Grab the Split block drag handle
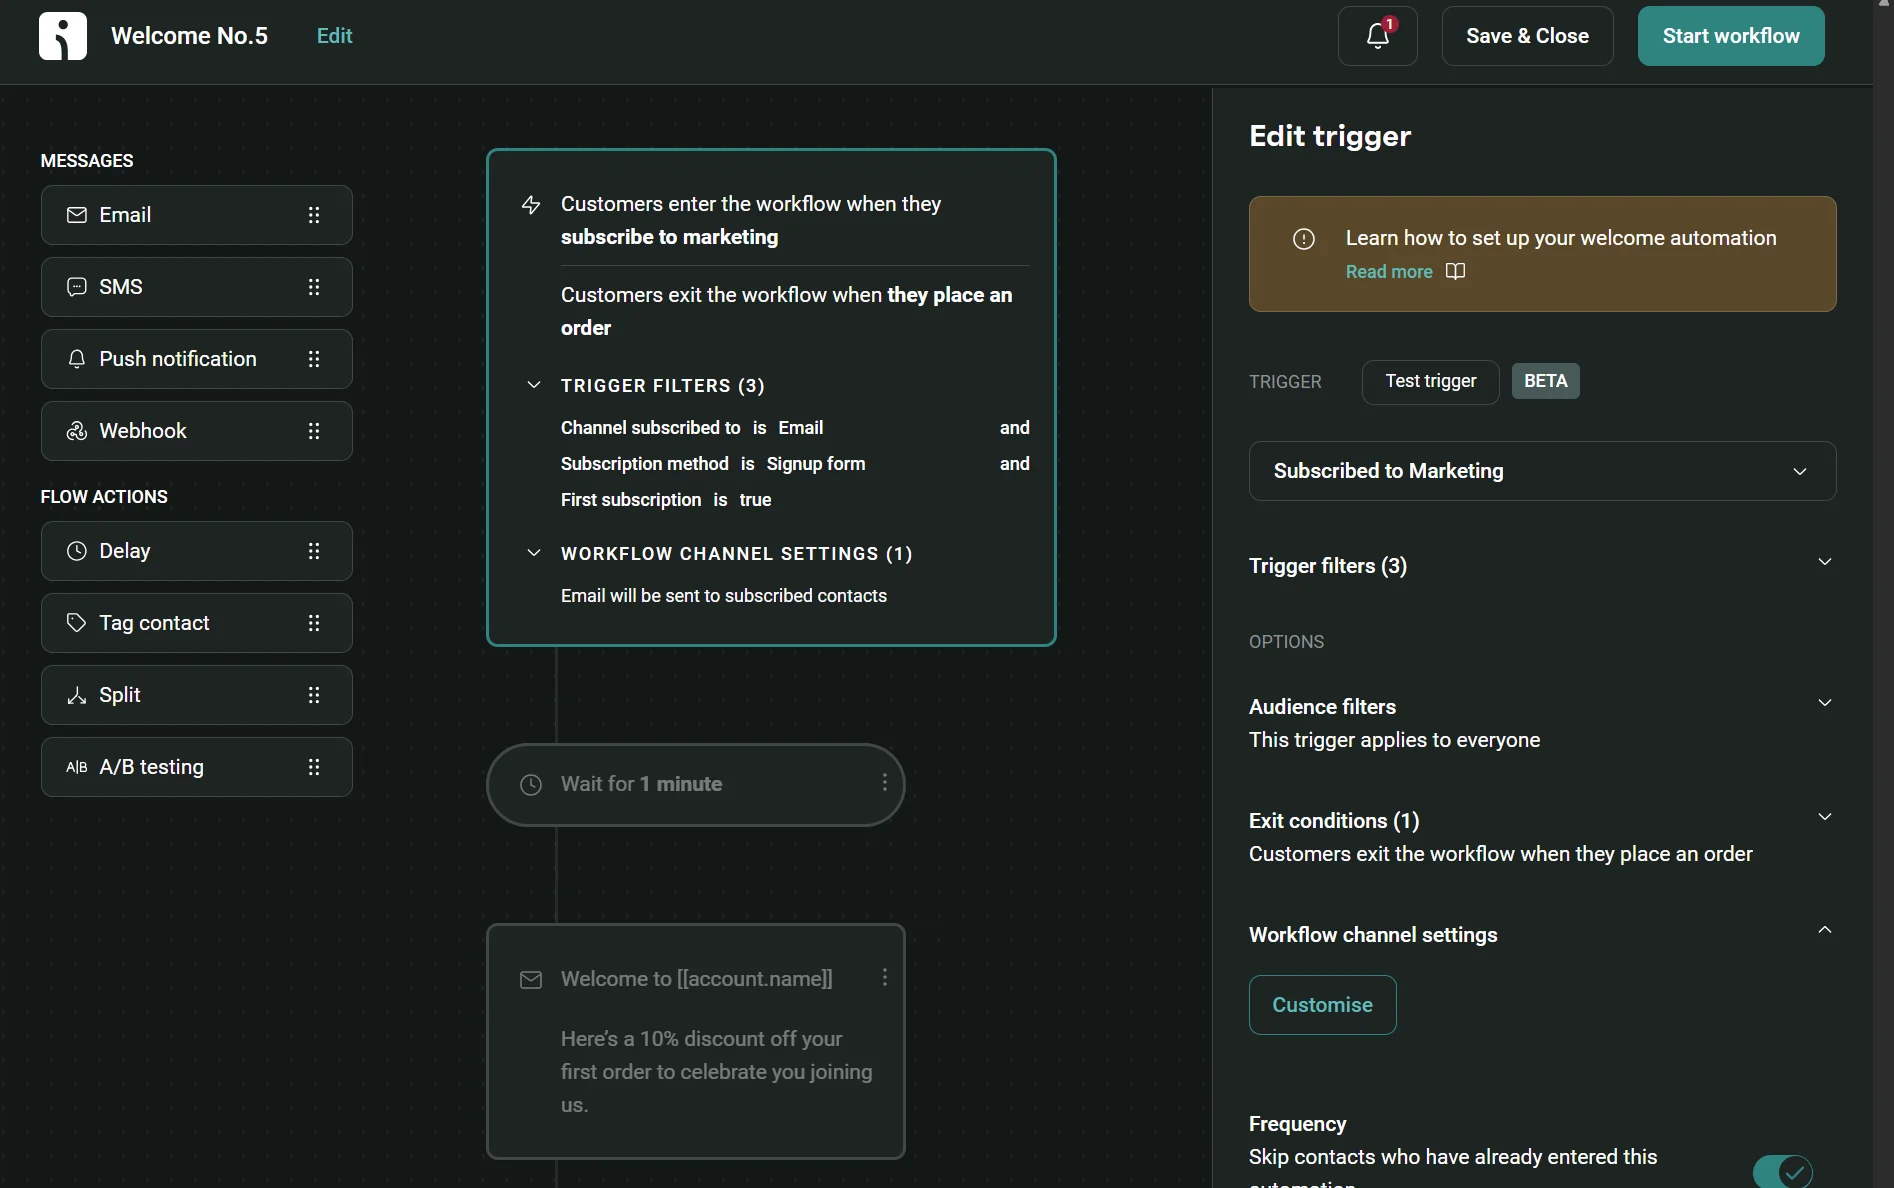The height and width of the screenshot is (1188, 1894). coord(314,695)
